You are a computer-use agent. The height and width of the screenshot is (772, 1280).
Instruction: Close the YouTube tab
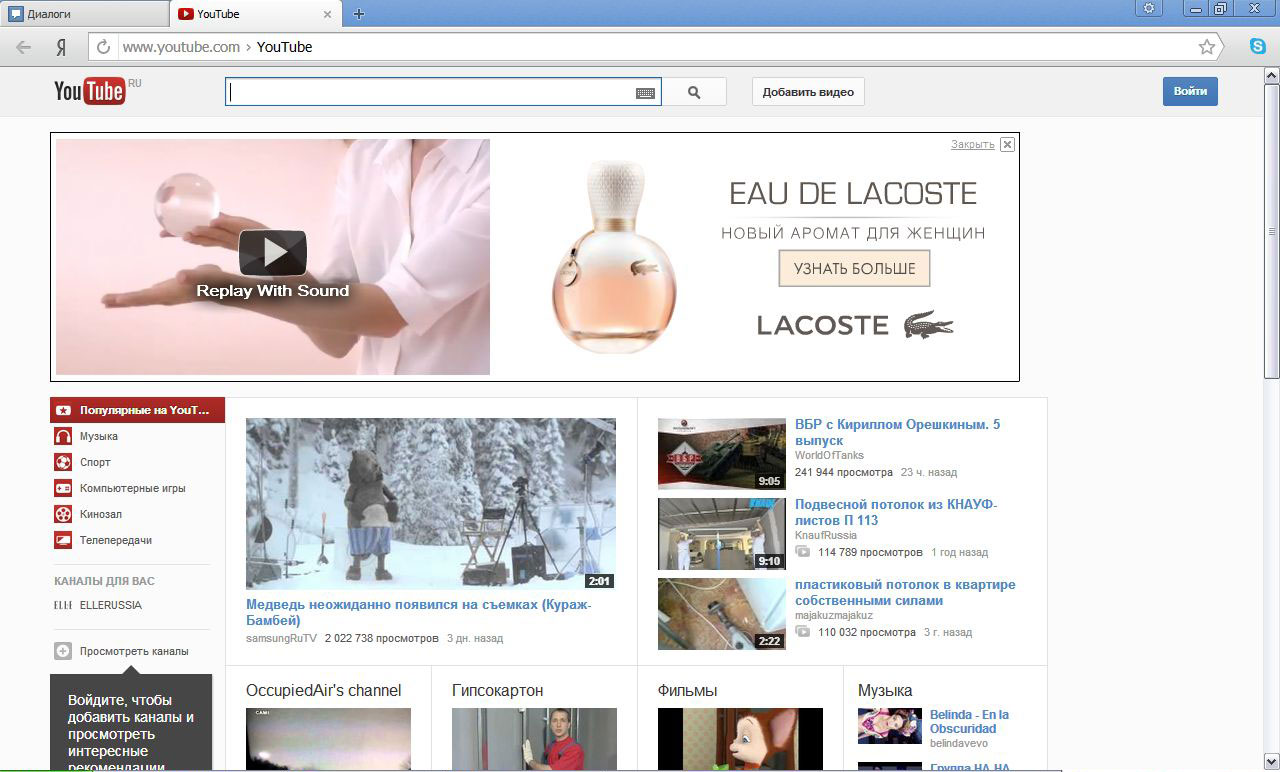point(329,14)
